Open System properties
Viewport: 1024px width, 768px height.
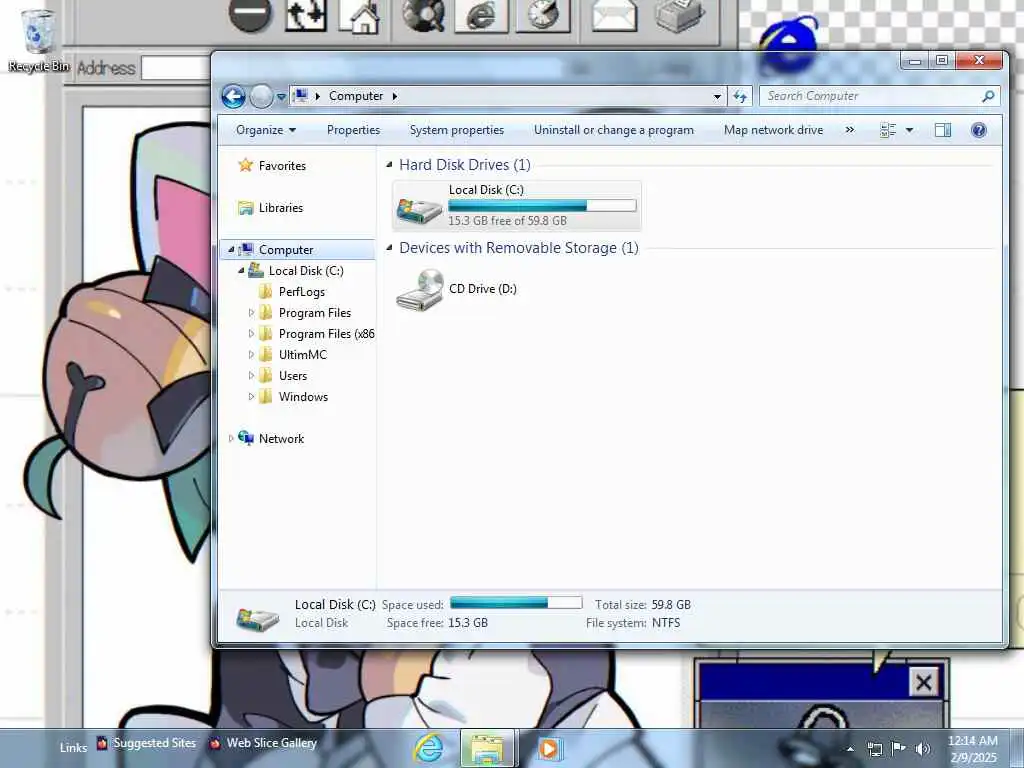click(x=456, y=130)
